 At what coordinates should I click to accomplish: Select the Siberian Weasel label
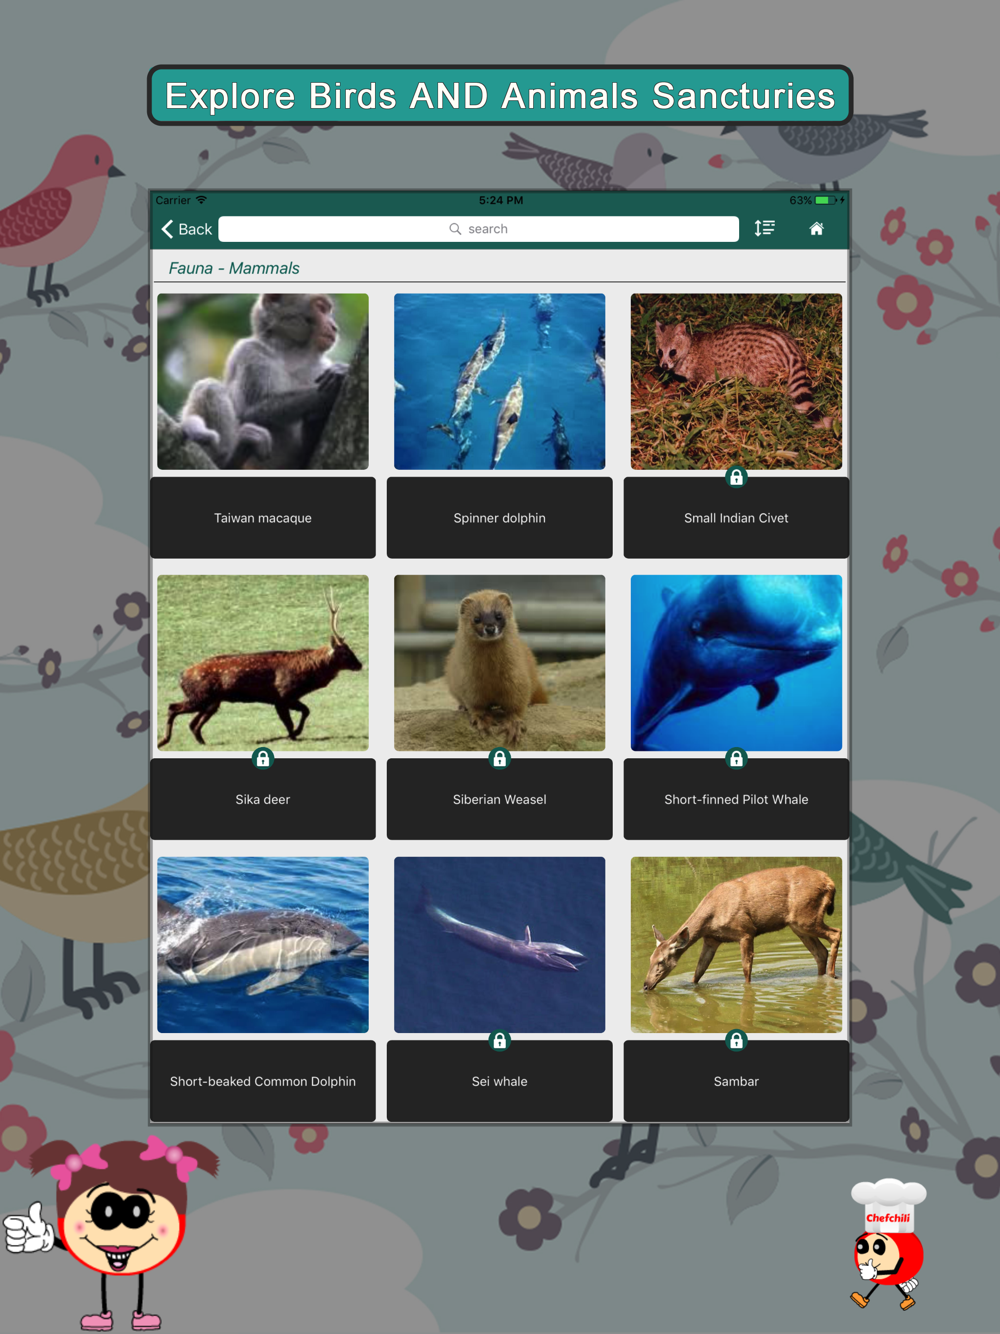pos(500,799)
